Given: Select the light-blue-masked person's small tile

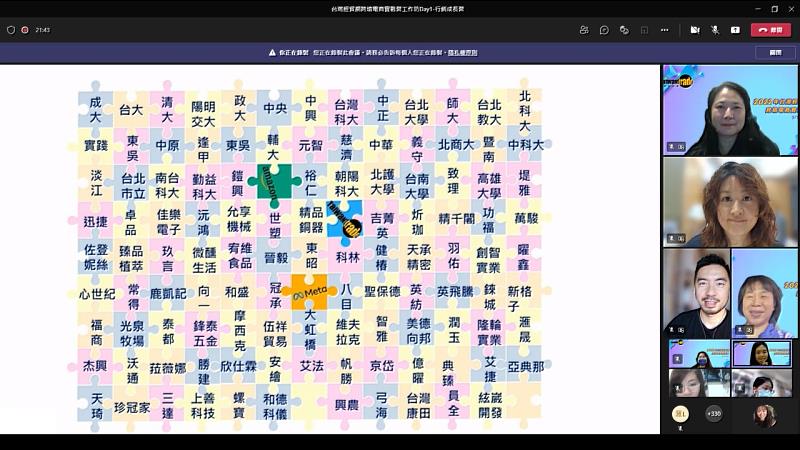Looking at the screenshot, I should click(762, 383).
